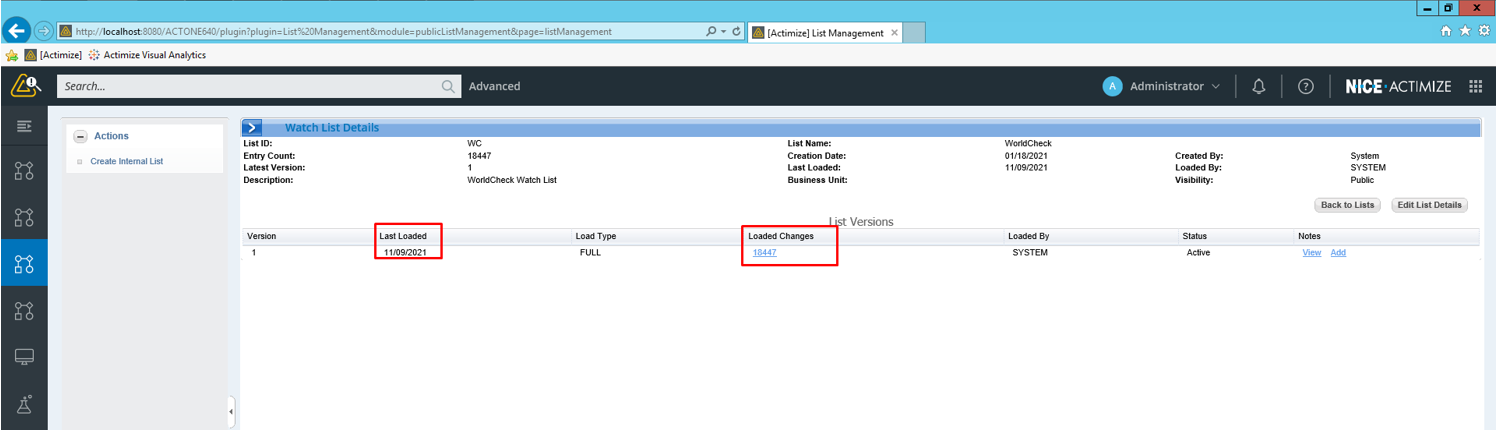Click the Notes column header
Viewport: 1496px width, 433px height.
[x=1309, y=236]
